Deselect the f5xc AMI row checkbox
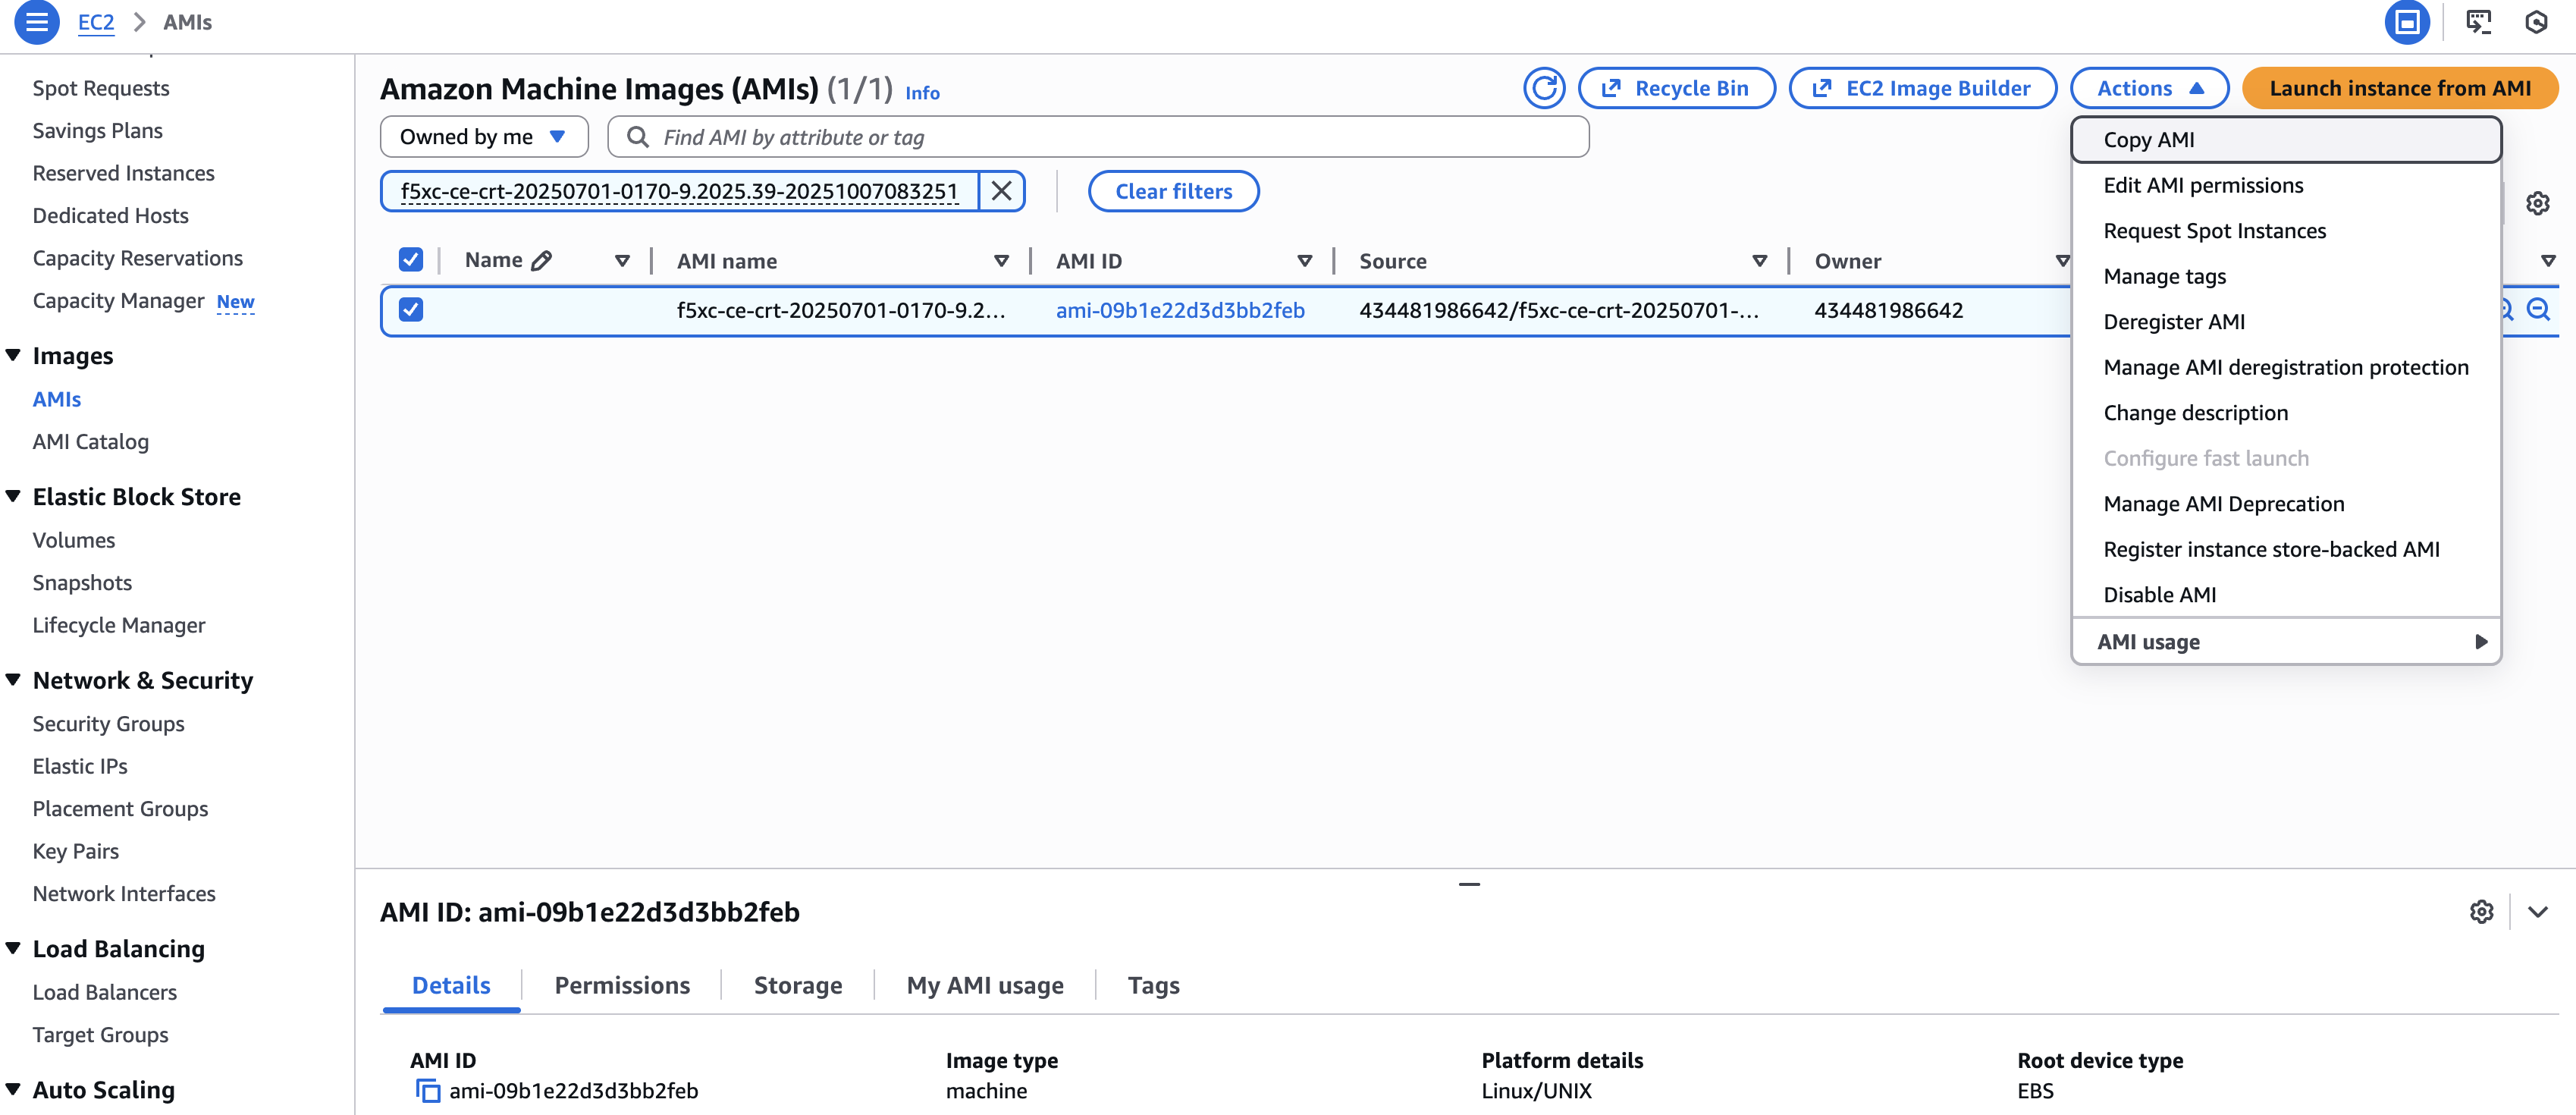The width and height of the screenshot is (2576, 1115). click(x=411, y=310)
